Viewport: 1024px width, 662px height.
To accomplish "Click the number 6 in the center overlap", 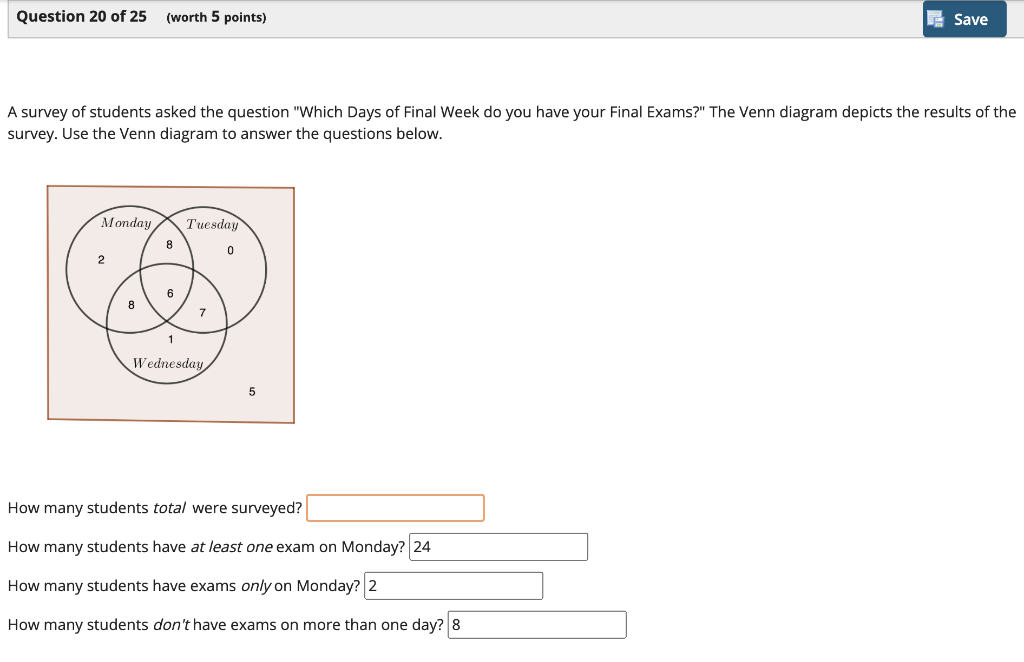I will pos(168,291).
